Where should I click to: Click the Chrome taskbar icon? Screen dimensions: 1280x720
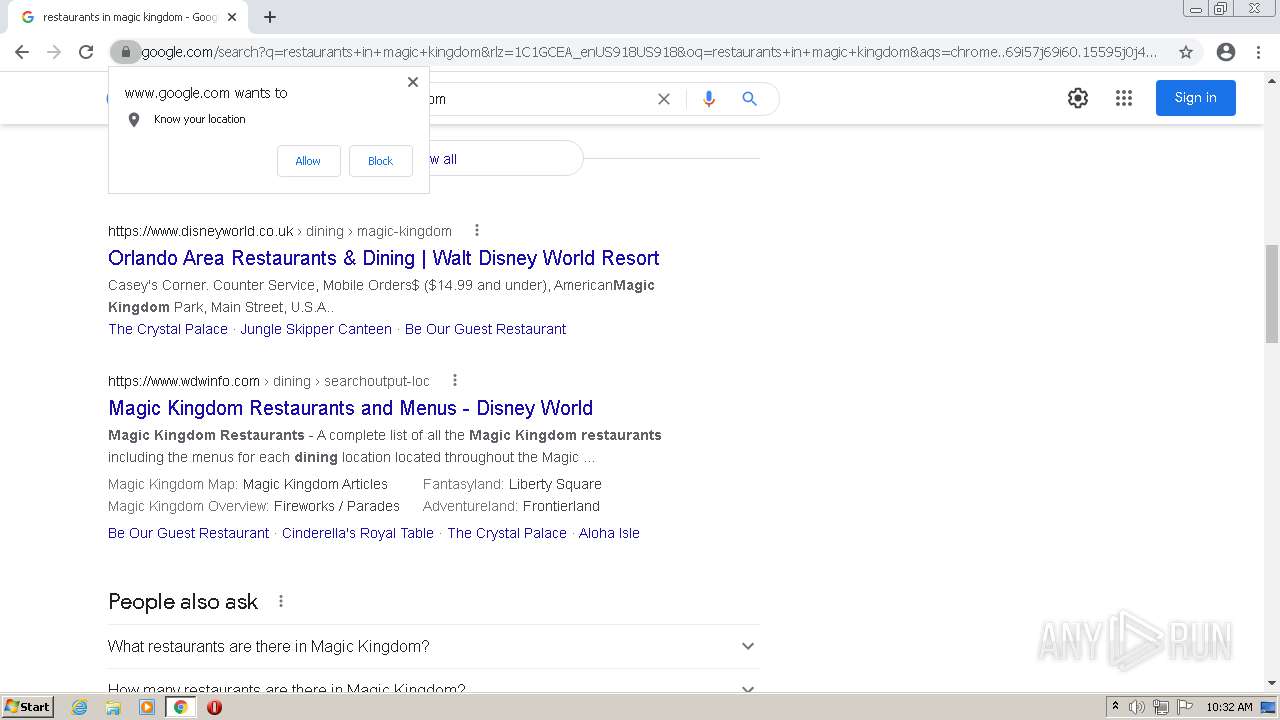click(x=180, y=707)
